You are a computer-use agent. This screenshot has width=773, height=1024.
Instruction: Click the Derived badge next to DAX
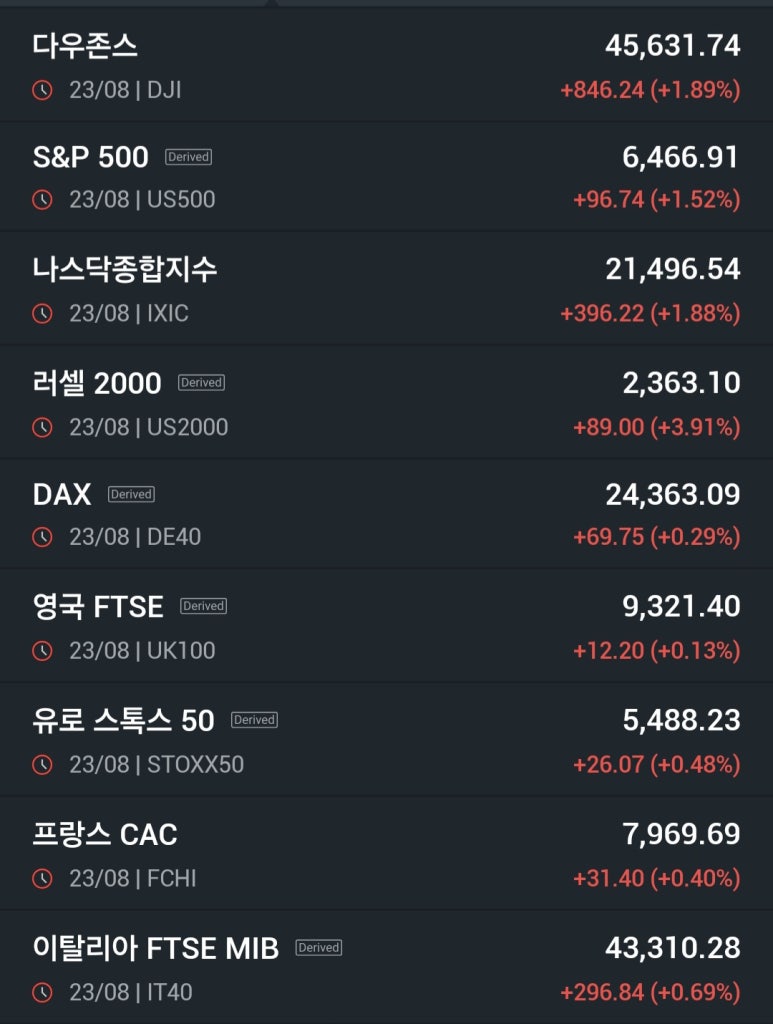(x=131, y=494)
